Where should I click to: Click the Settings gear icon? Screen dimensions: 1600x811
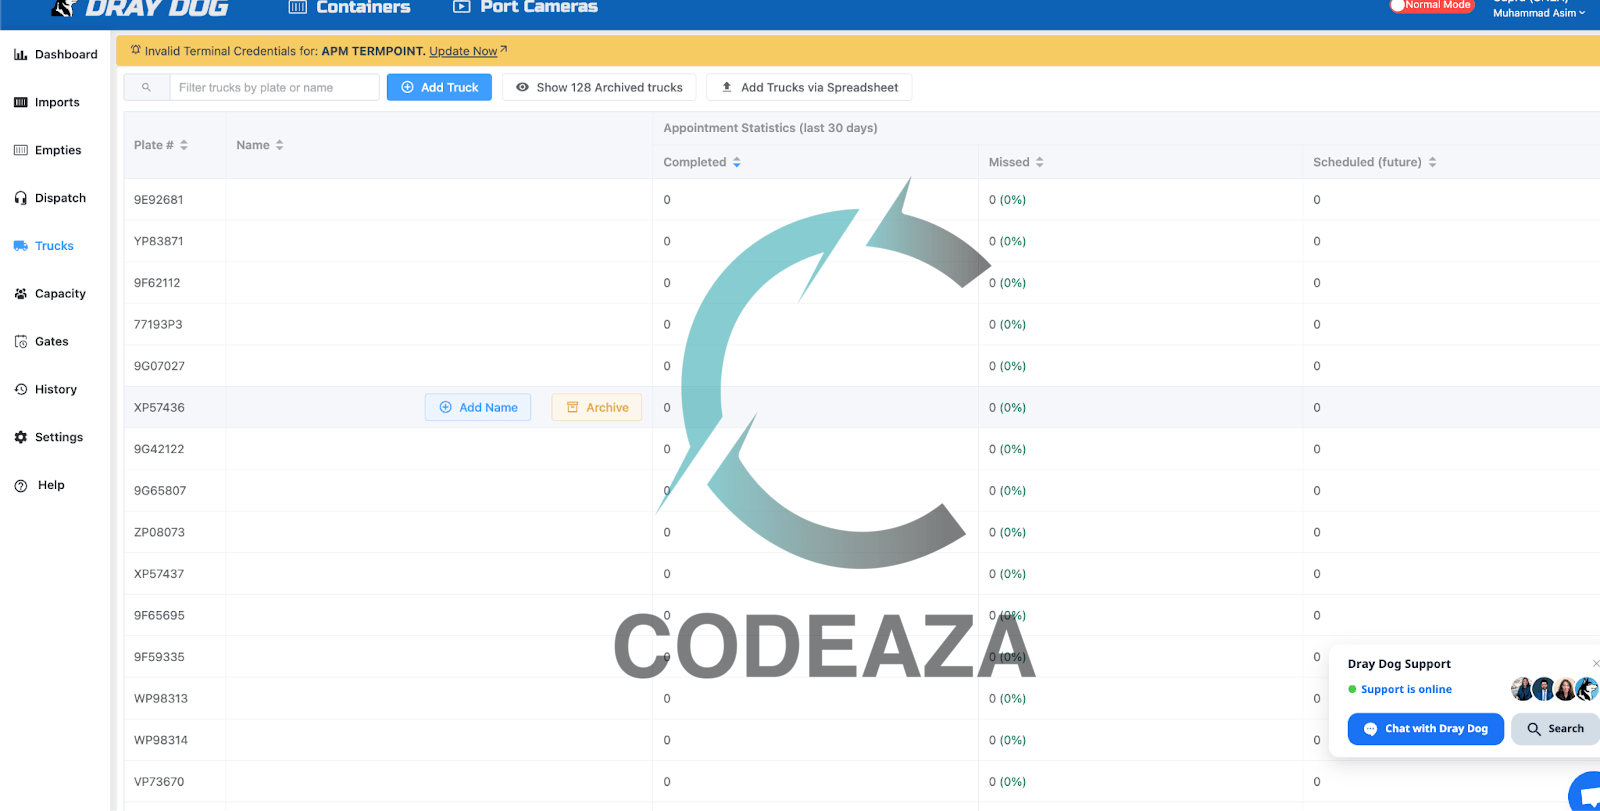[21, 437]
